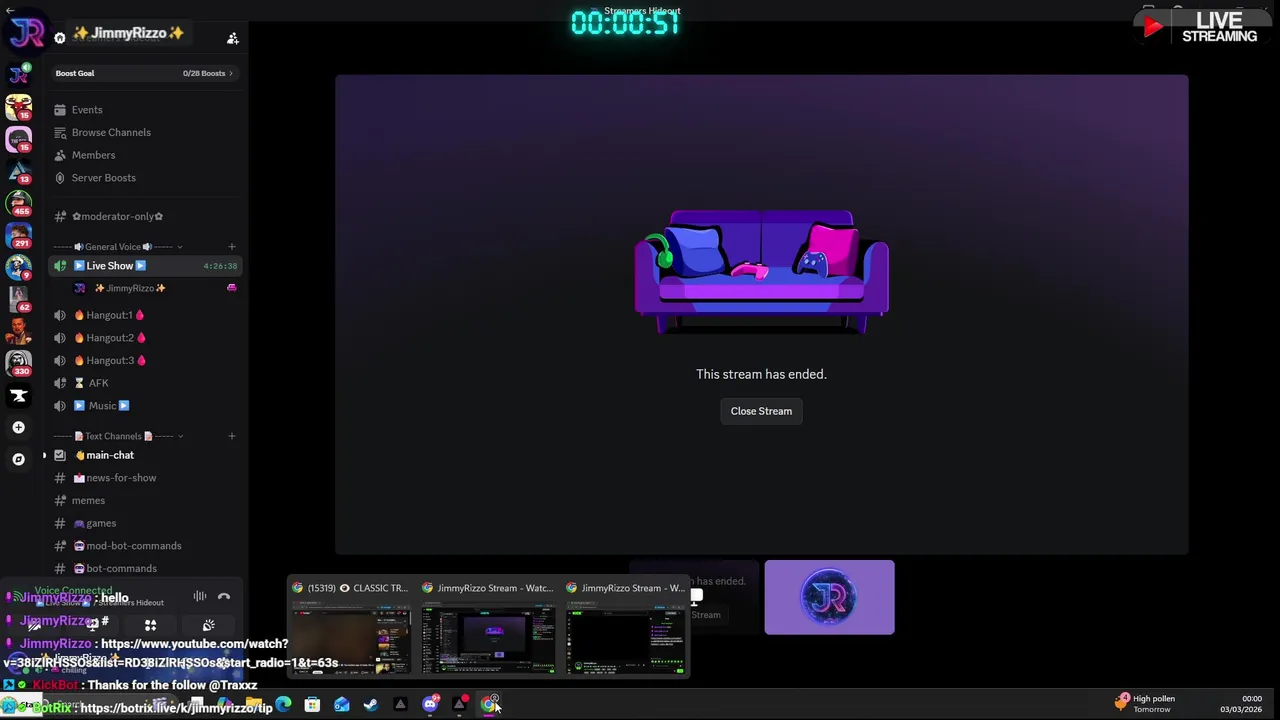The image size is (1280, 720).
Task: Click the pink live indicator beside JimmyRizzo
Action: (231, 288)
